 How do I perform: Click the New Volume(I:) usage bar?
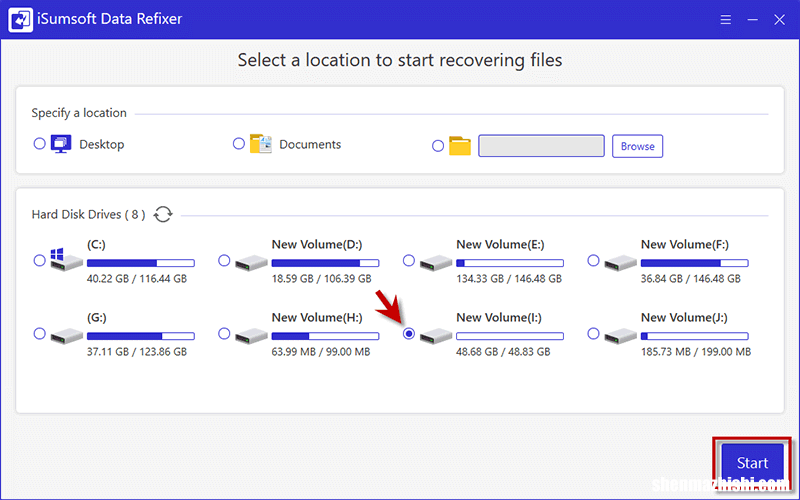(x=510, y=336)
